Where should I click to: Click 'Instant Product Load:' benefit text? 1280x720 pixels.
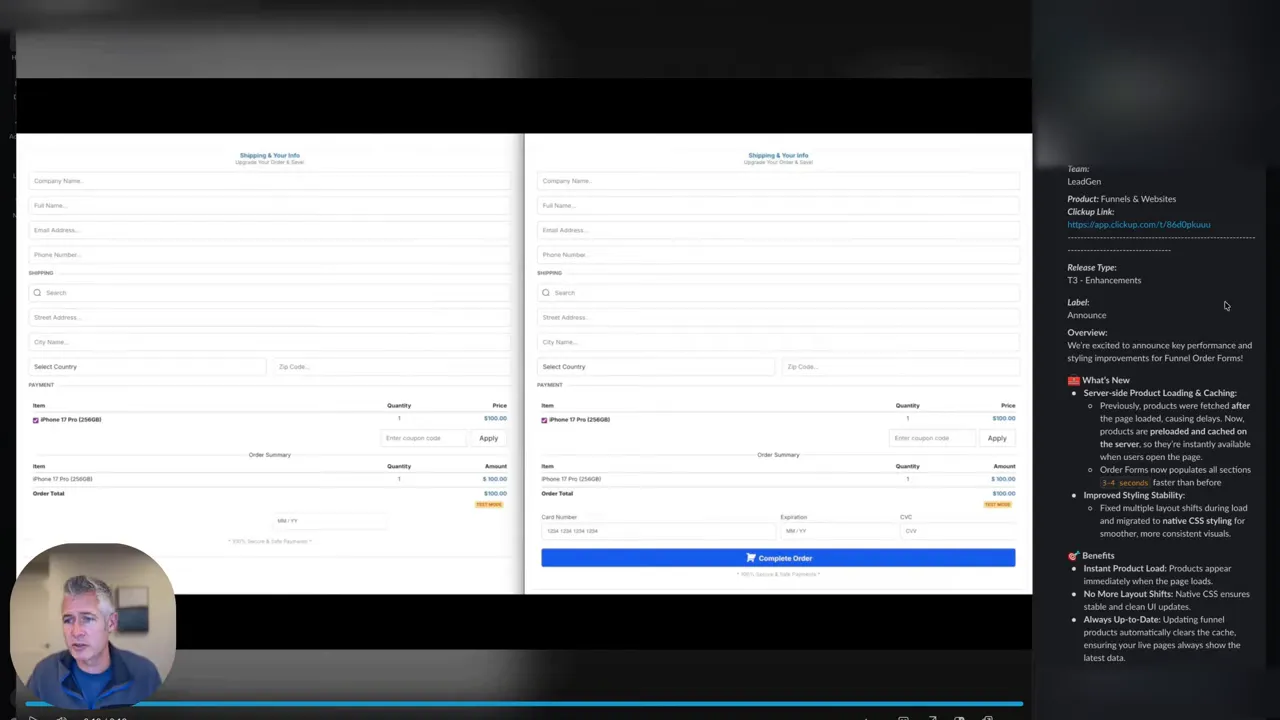[x=1124, y=569]
